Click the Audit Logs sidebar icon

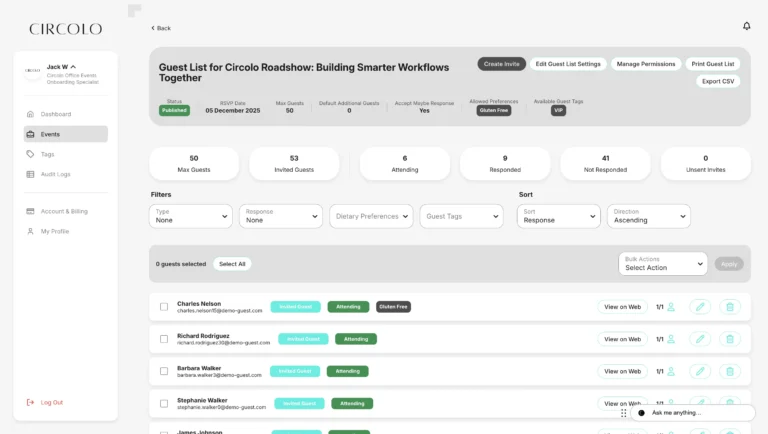tap(30, 174)
